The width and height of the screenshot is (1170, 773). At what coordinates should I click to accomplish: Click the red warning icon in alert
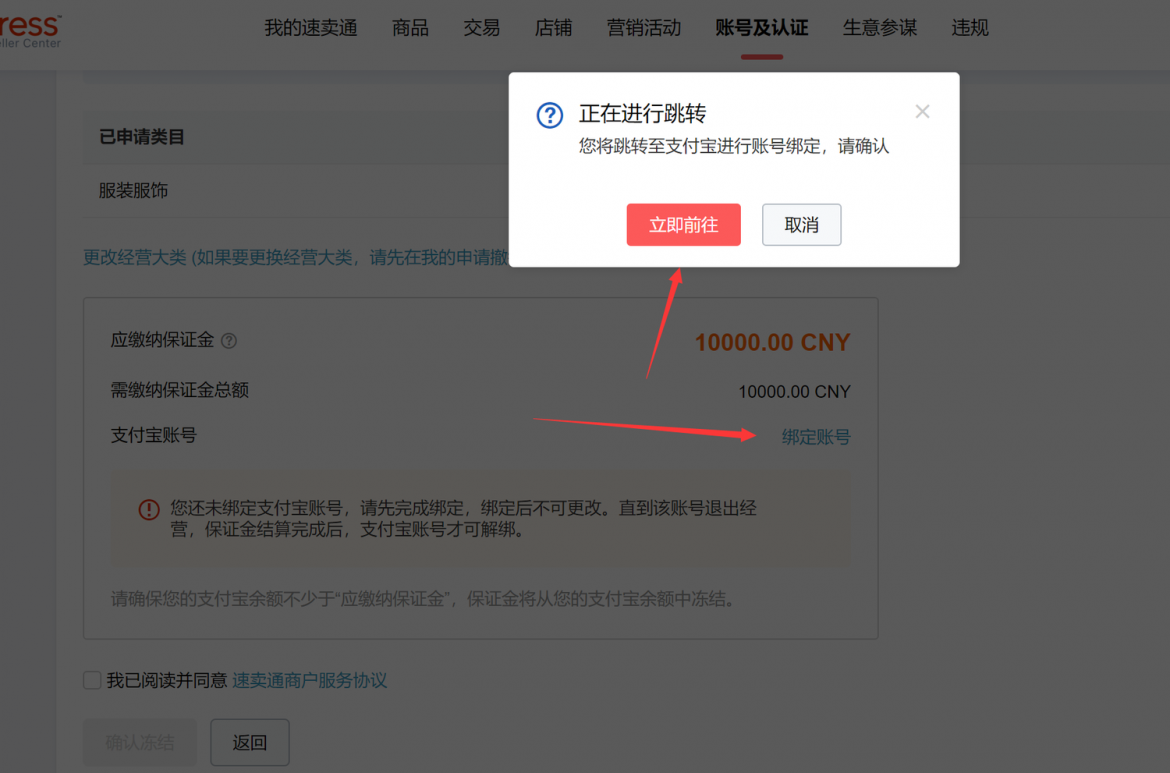click(x=149, y=510)
